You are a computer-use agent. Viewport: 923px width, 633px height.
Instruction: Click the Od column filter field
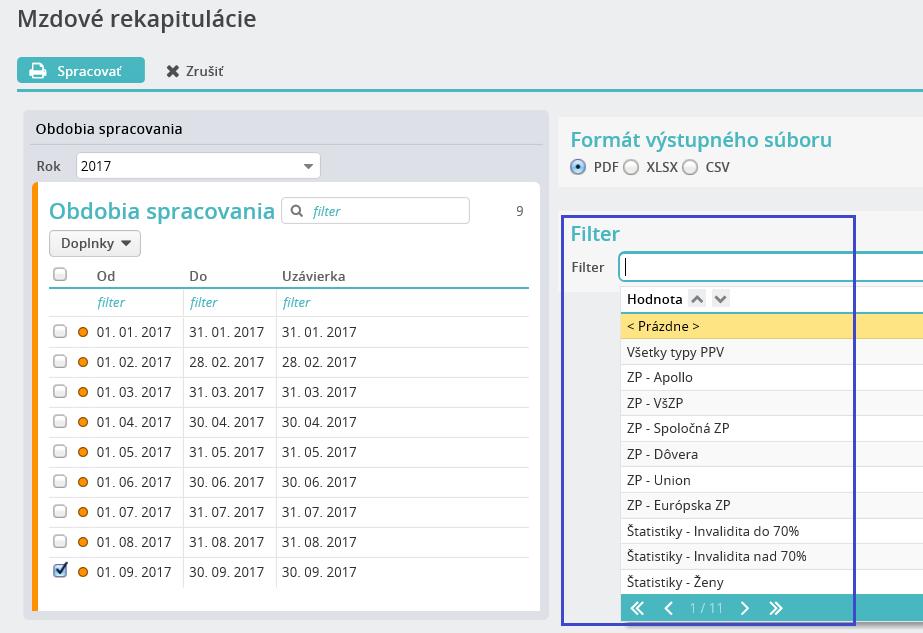click(x=138, y=303)
